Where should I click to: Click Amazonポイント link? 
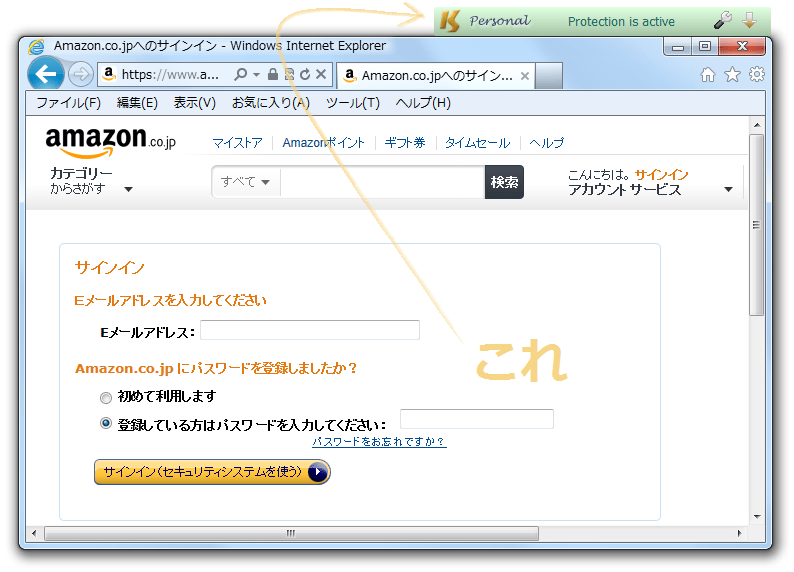pos(323,143)
